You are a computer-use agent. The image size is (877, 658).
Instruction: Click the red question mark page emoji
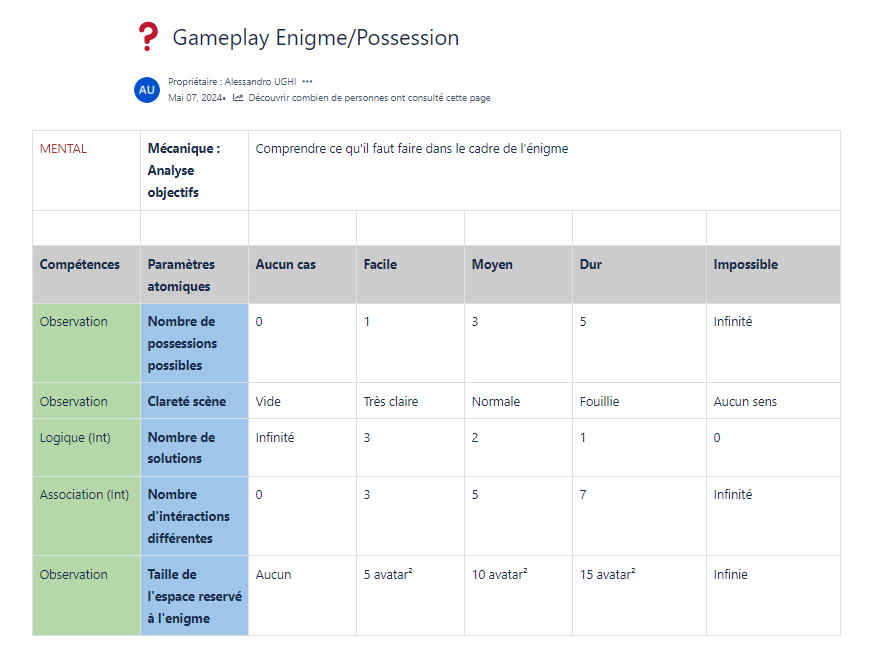coord(147,38)
